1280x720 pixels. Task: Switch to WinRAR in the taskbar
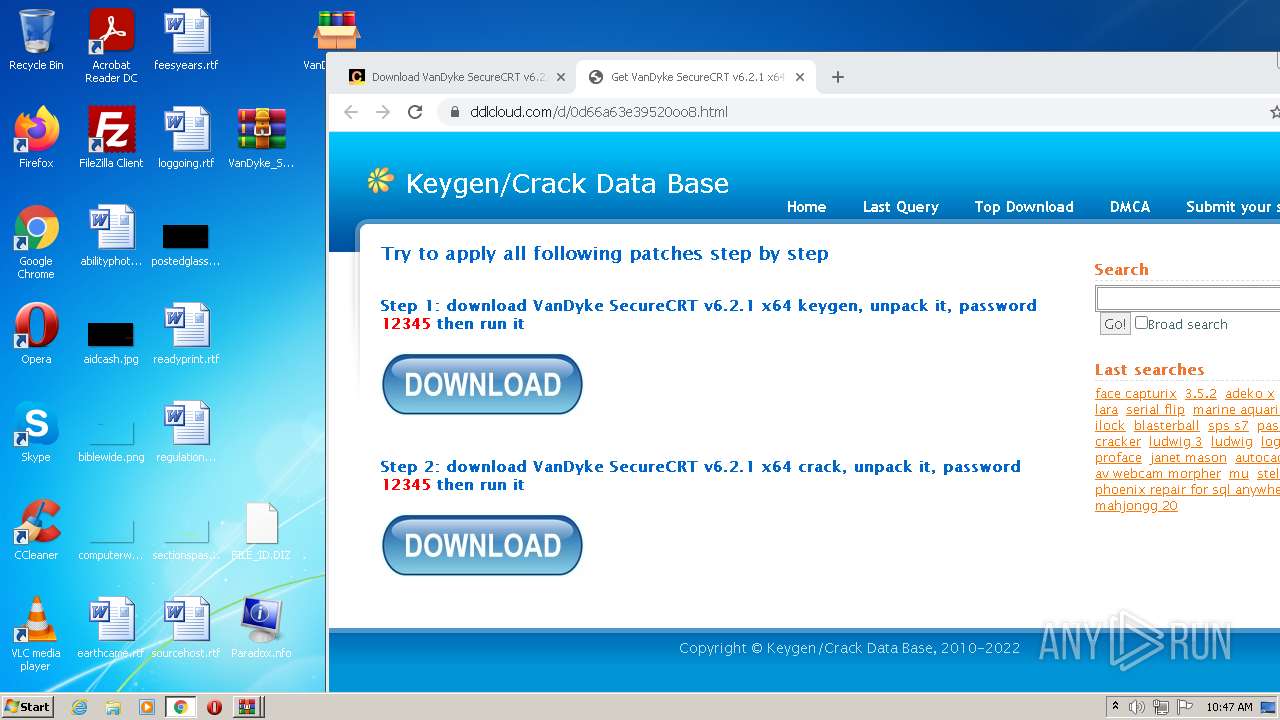(x=246, y=707)
